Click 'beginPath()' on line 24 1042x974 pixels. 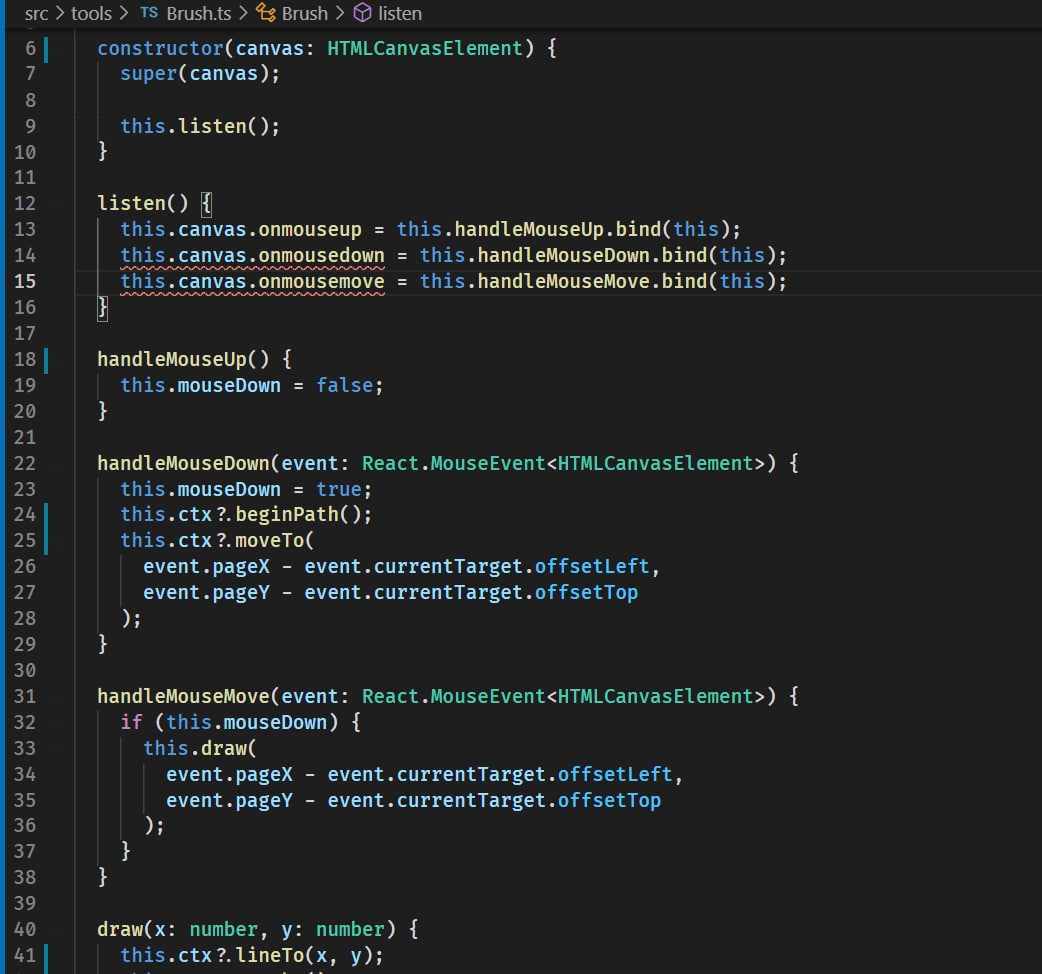(298, 515)
